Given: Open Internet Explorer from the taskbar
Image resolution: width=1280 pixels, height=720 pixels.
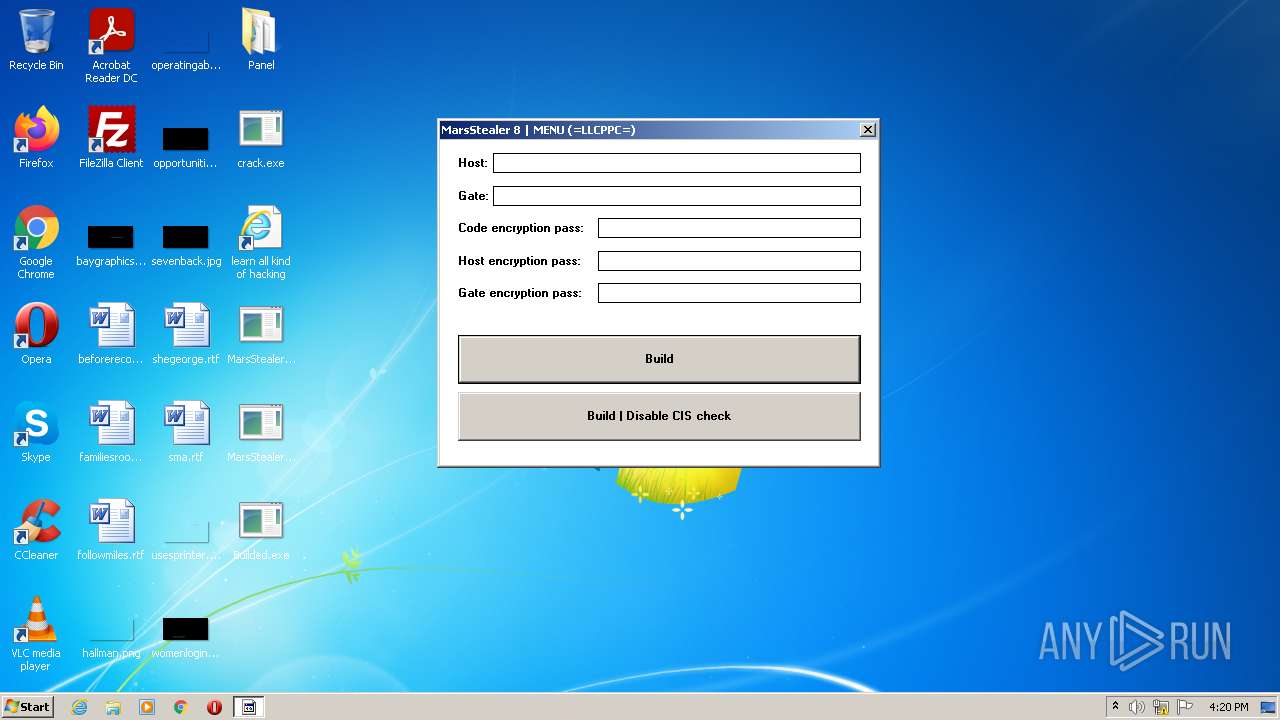Looking at the screenshot, I should [x=80, y=707].
